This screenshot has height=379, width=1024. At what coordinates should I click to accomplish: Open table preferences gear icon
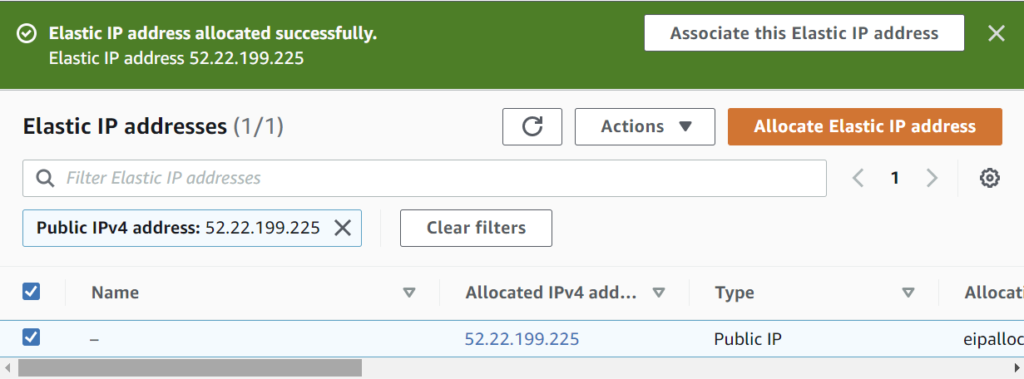click(x=990, y=178)
